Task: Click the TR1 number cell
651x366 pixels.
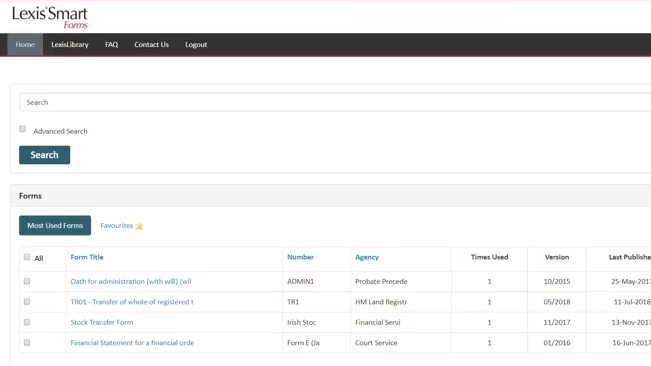Action: point(293,302)
